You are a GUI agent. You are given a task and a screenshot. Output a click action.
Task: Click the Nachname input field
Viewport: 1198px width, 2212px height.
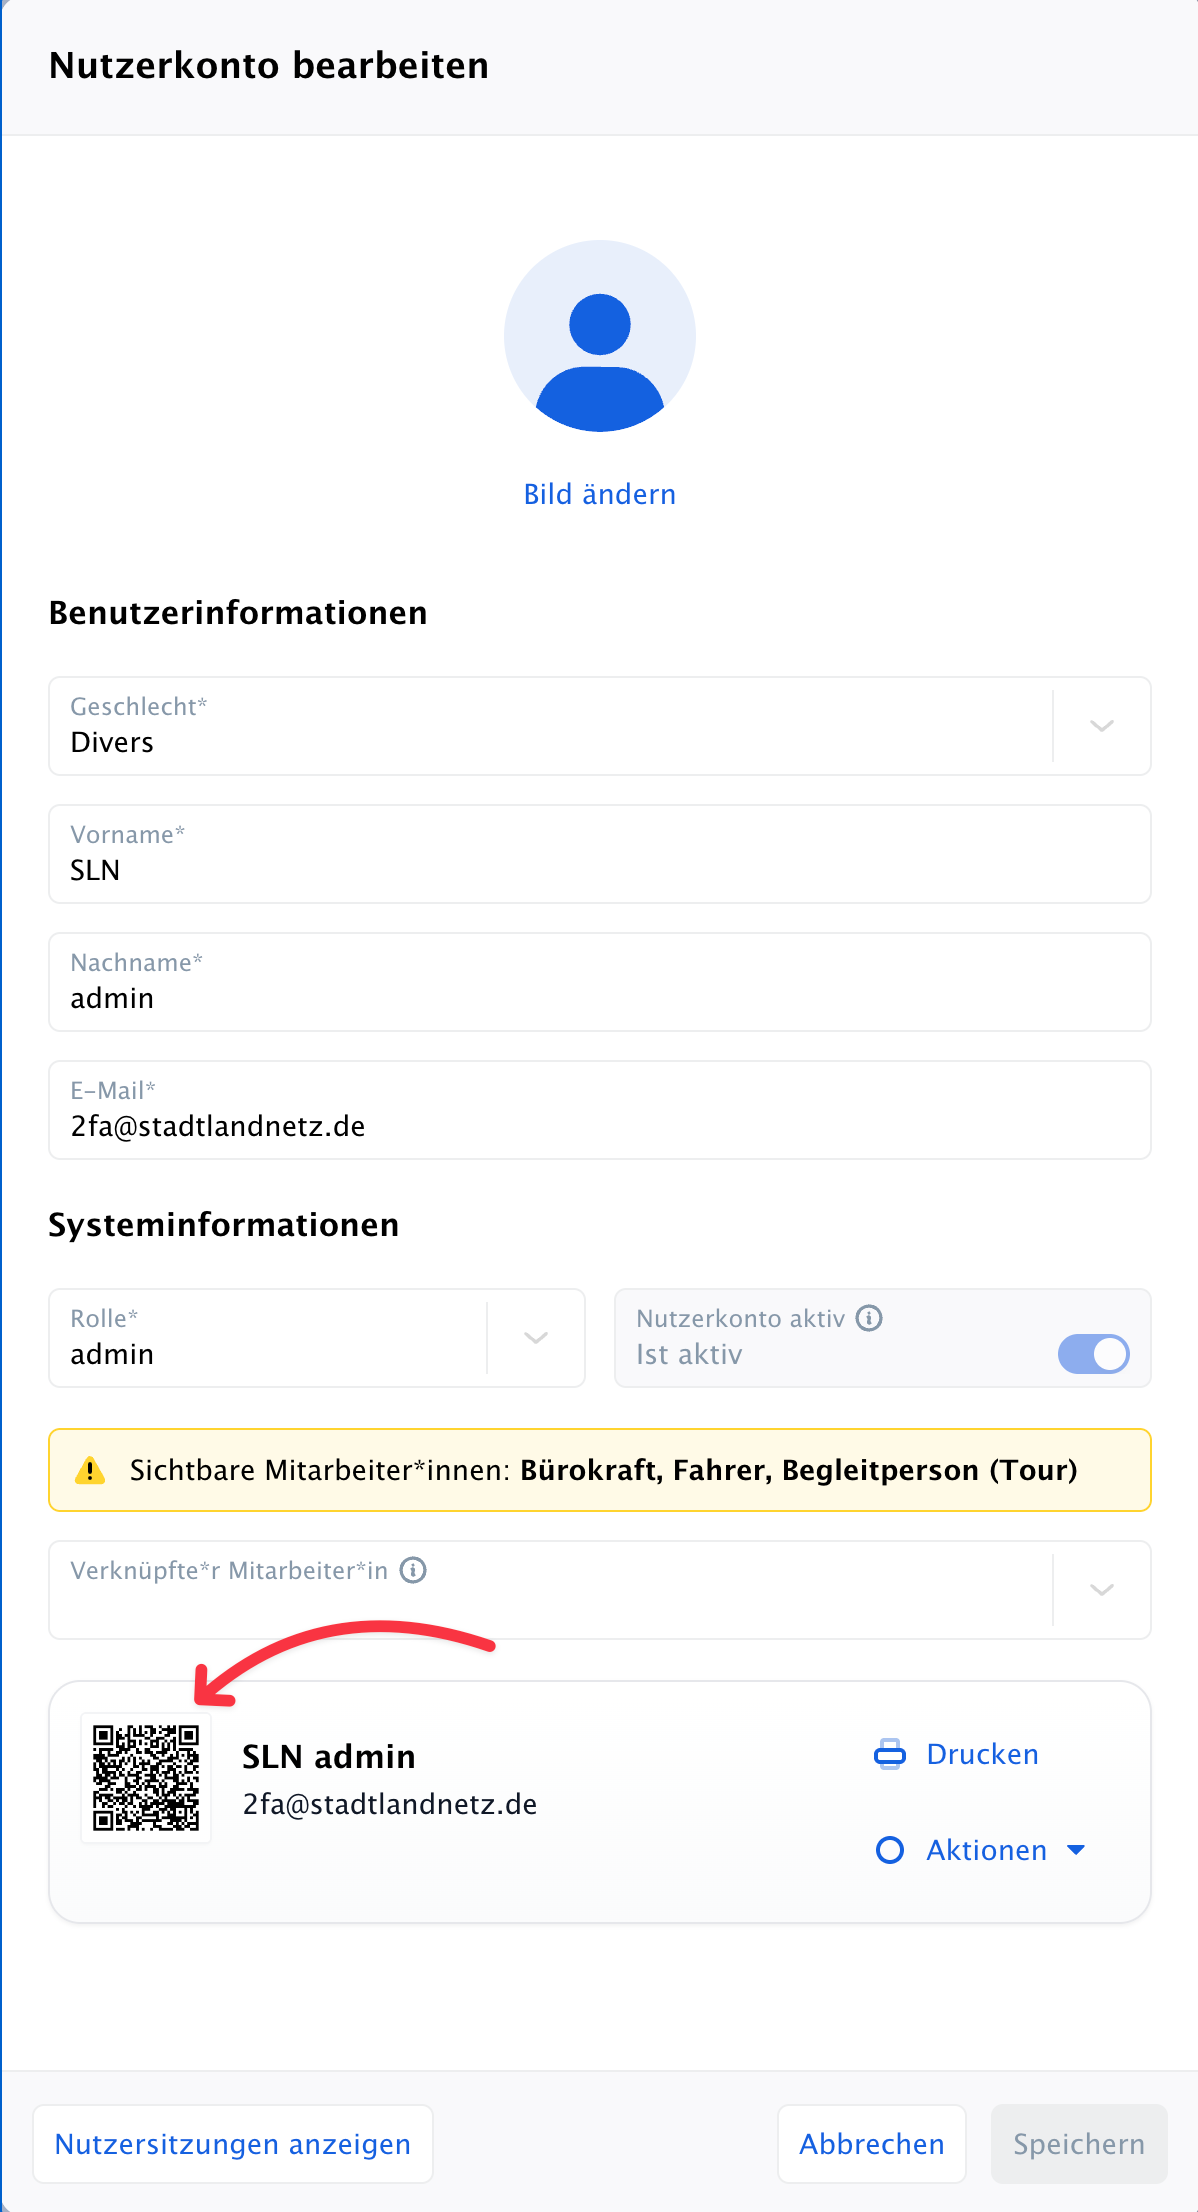(x=600, y=982)
